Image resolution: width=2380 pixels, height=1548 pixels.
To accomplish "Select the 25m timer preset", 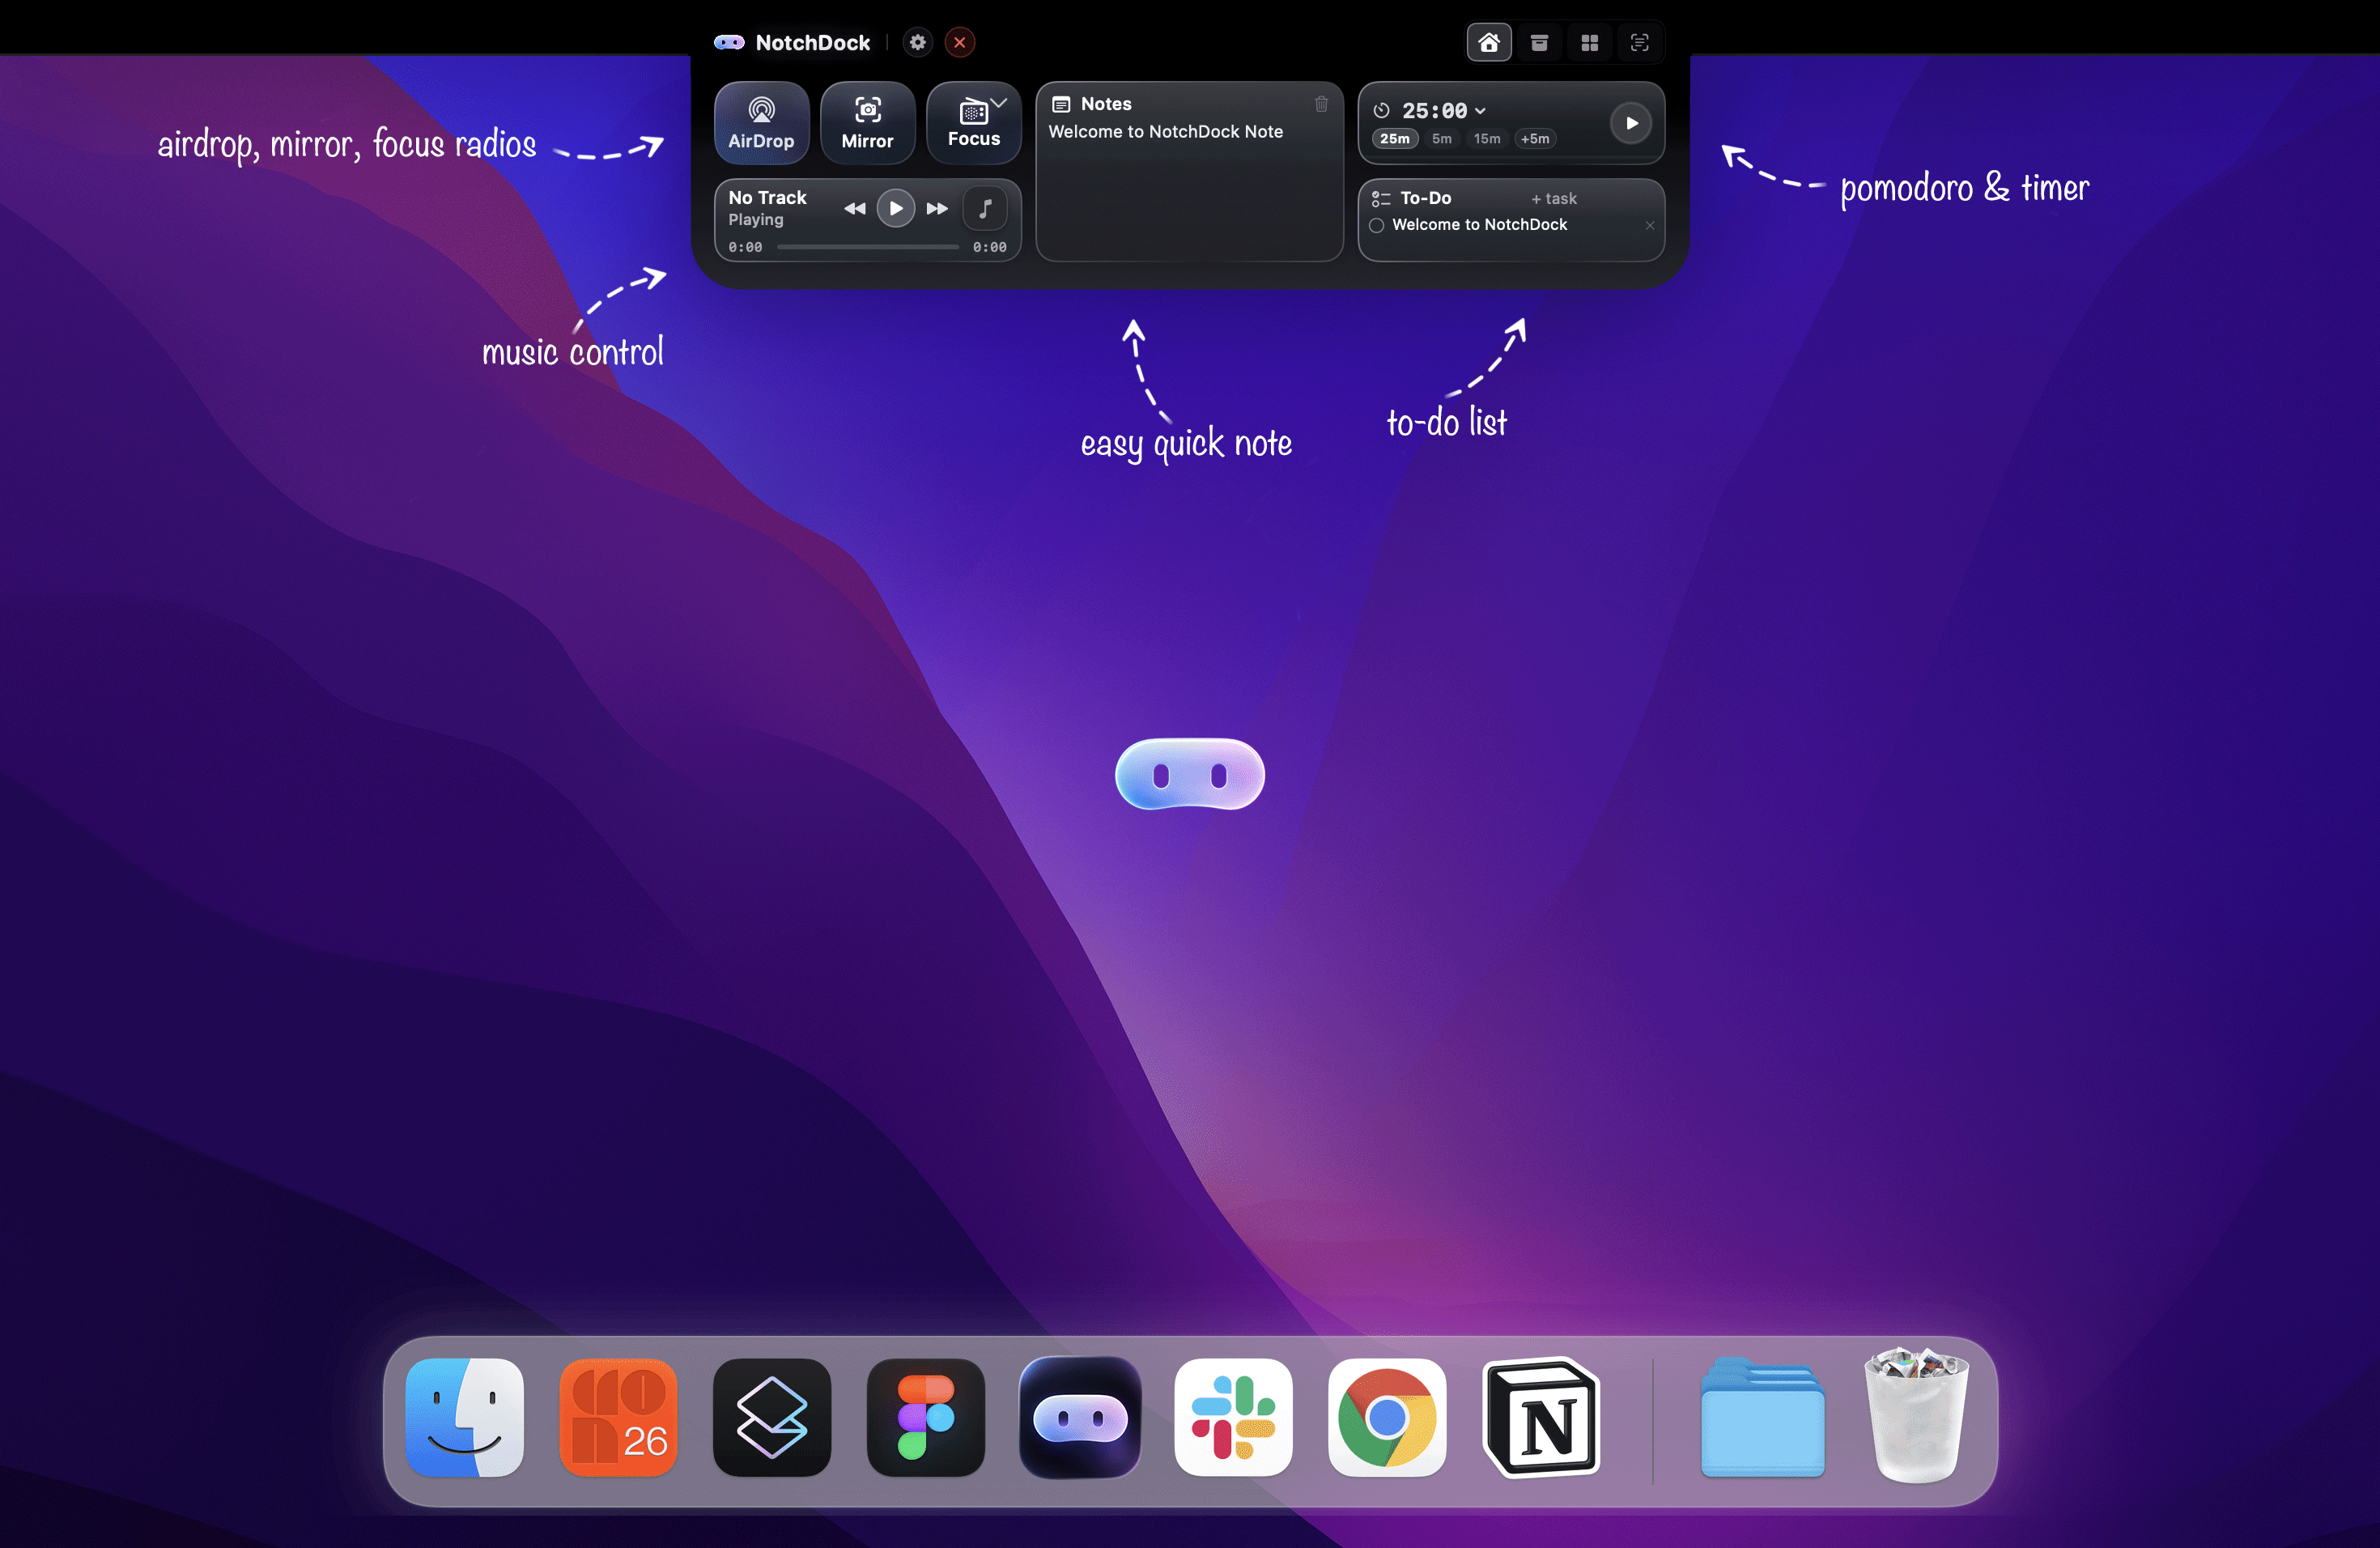I will pos(1394,139).
